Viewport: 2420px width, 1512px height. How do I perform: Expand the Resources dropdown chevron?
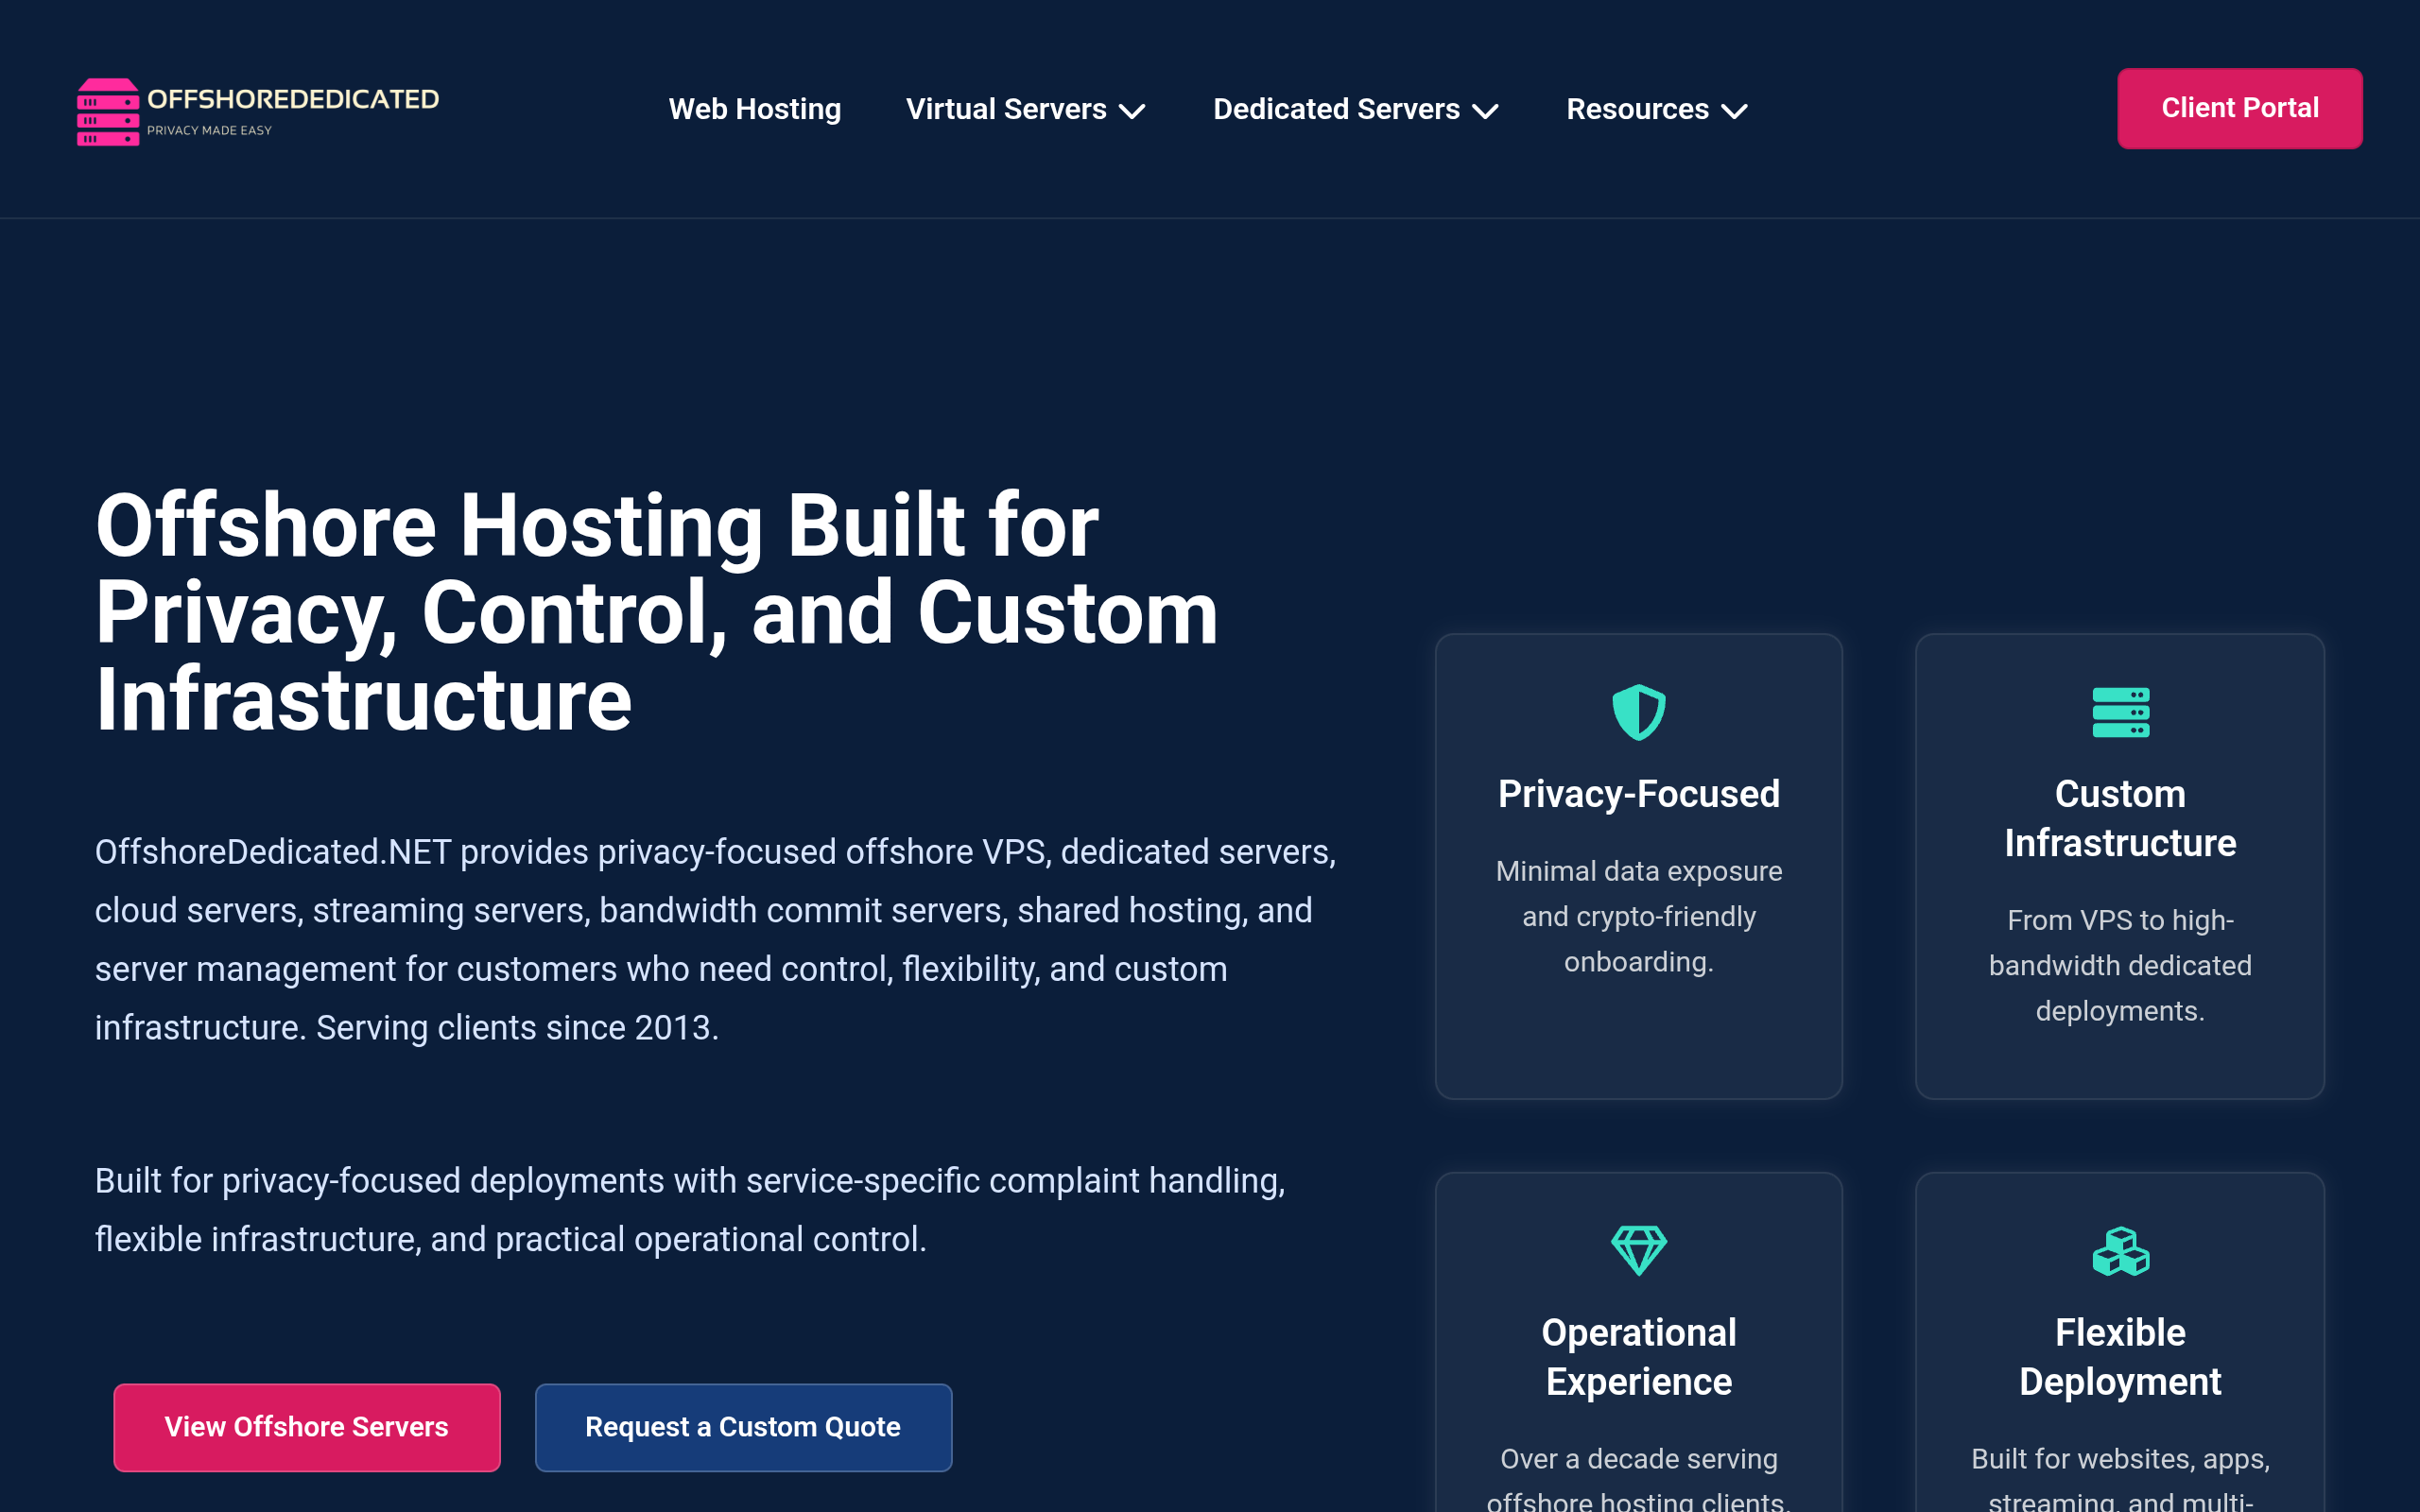[1735, 111]
